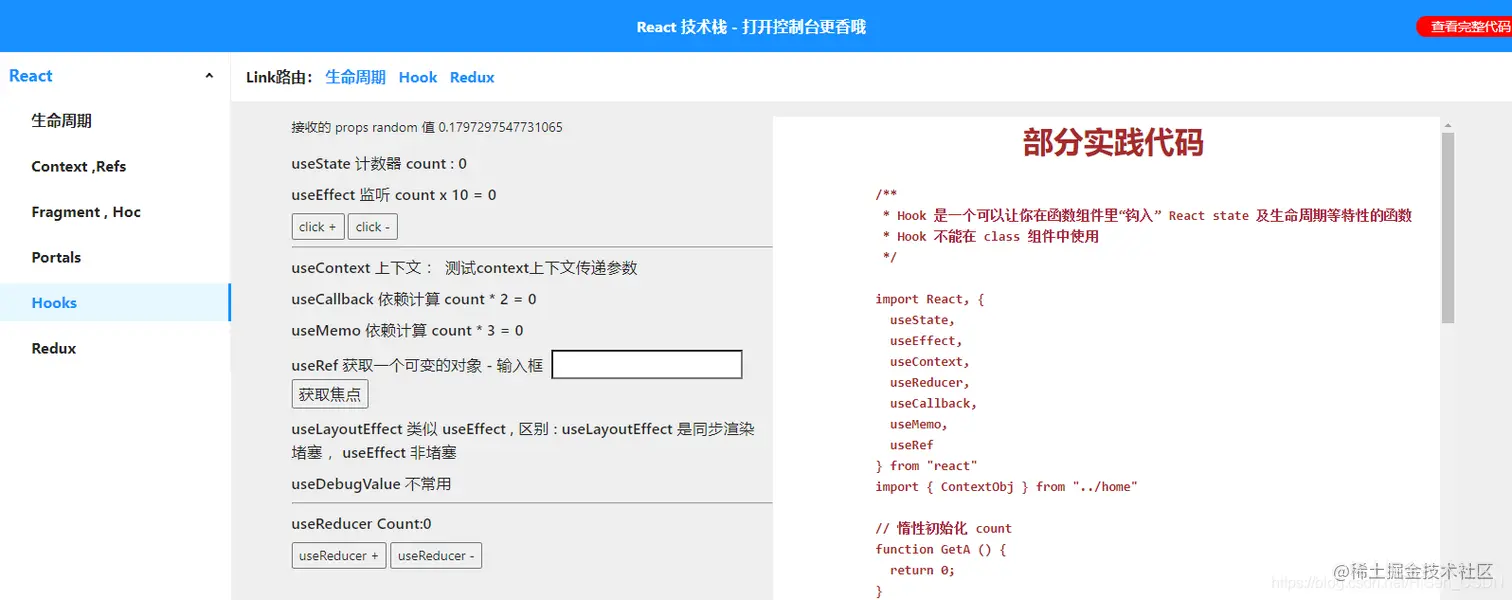Collapse the React sidebar section chevron
Screen dimensions: 1512x600
208,74
